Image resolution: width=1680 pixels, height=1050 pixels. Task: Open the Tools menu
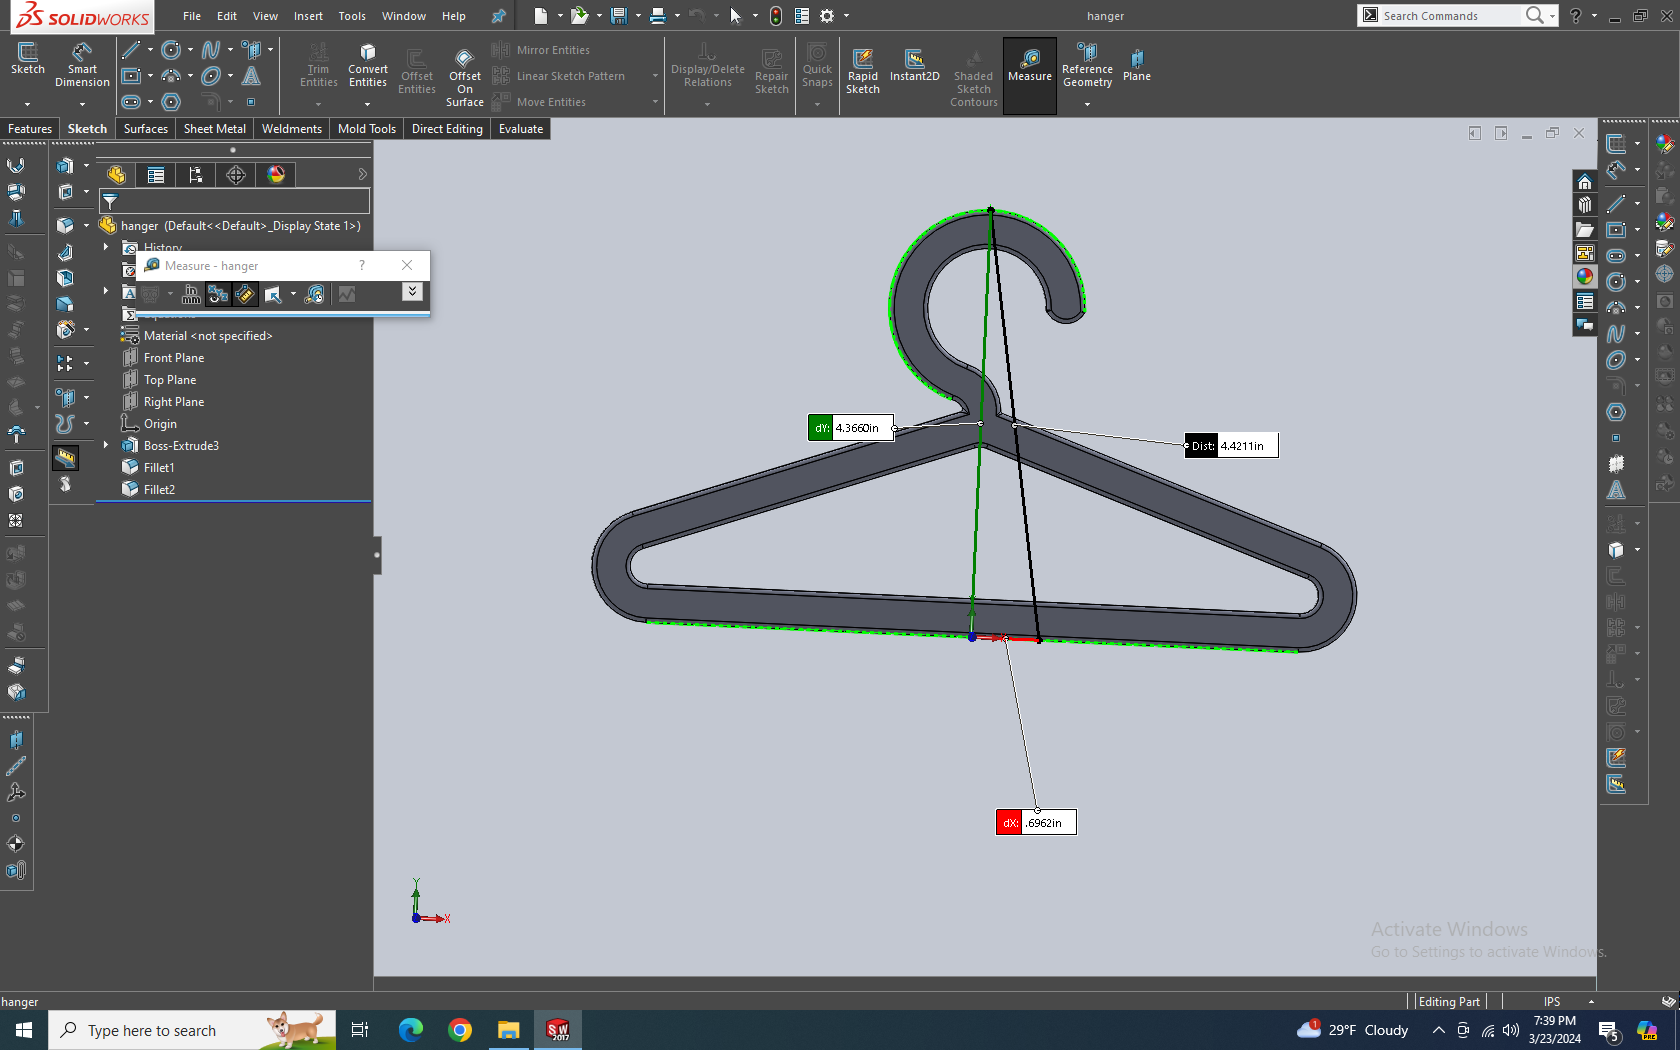pyautogui.click(x=352, y=16)
